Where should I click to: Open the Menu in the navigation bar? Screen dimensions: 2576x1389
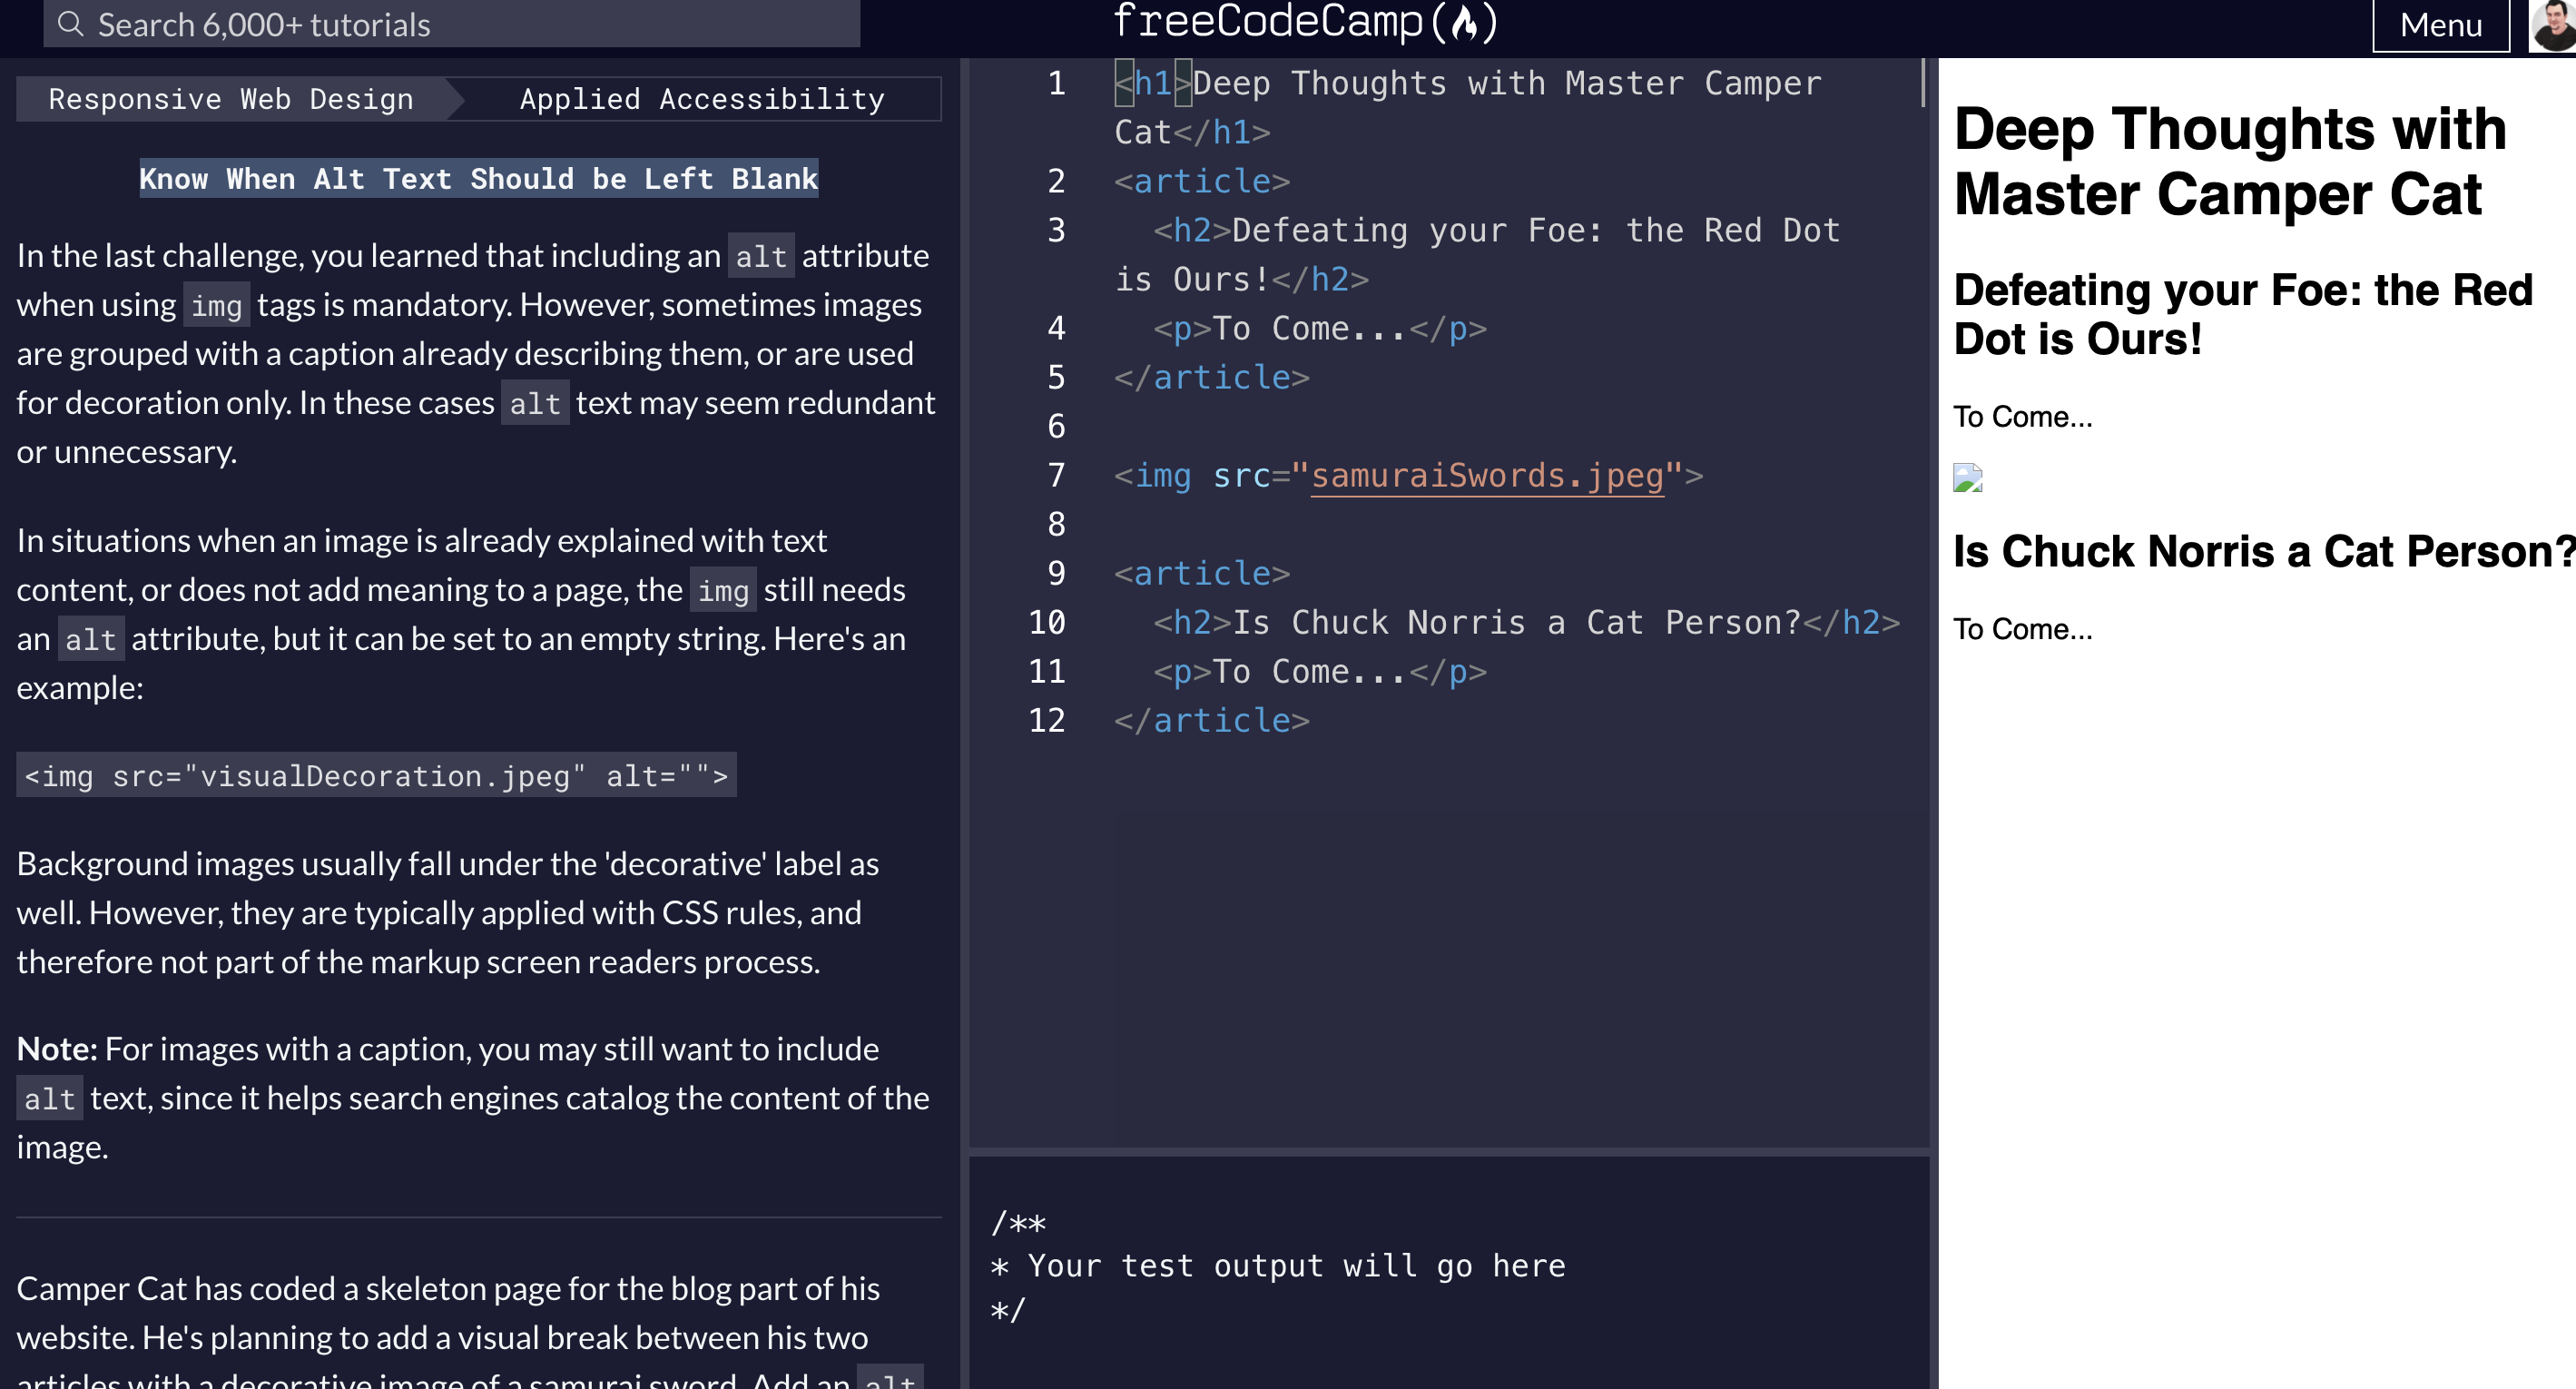[2441, 24]
